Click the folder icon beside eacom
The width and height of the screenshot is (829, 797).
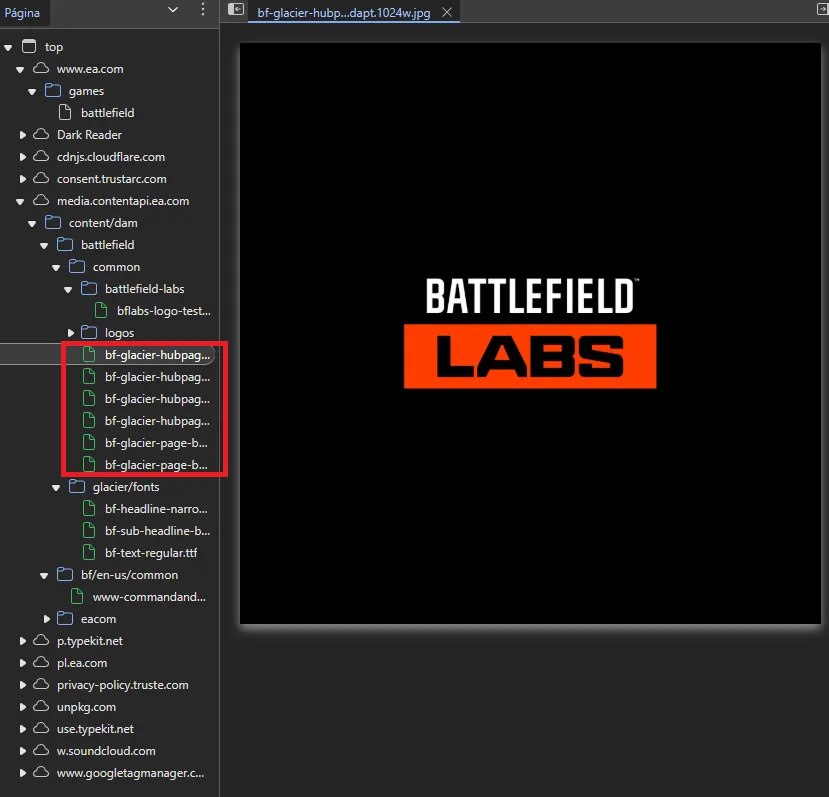pos(65,618)
